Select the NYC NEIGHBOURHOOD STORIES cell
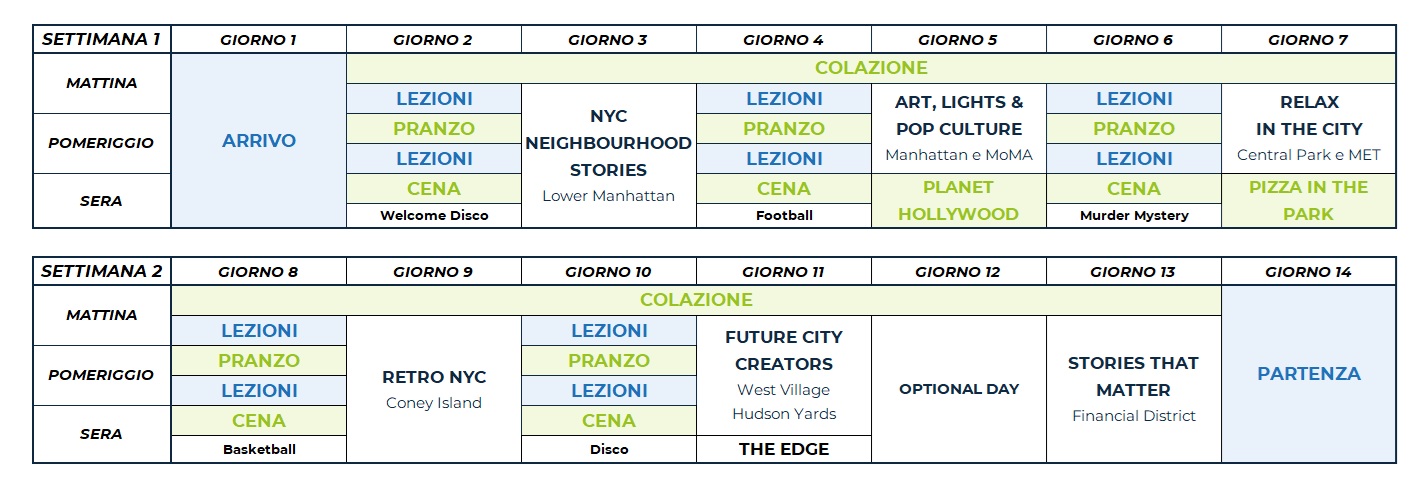 pyautogui.click(x=608, y=156)
